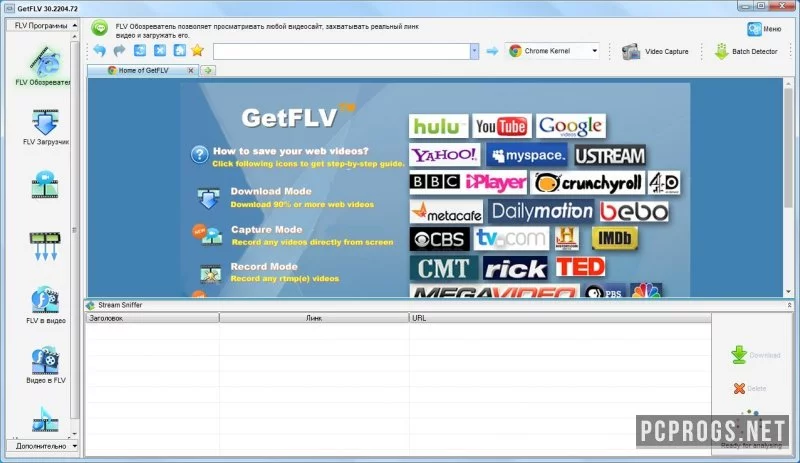The height and width of the screenshot is (463, 800).
Task: Click the tv.com logo
Action: coord(511,238)
